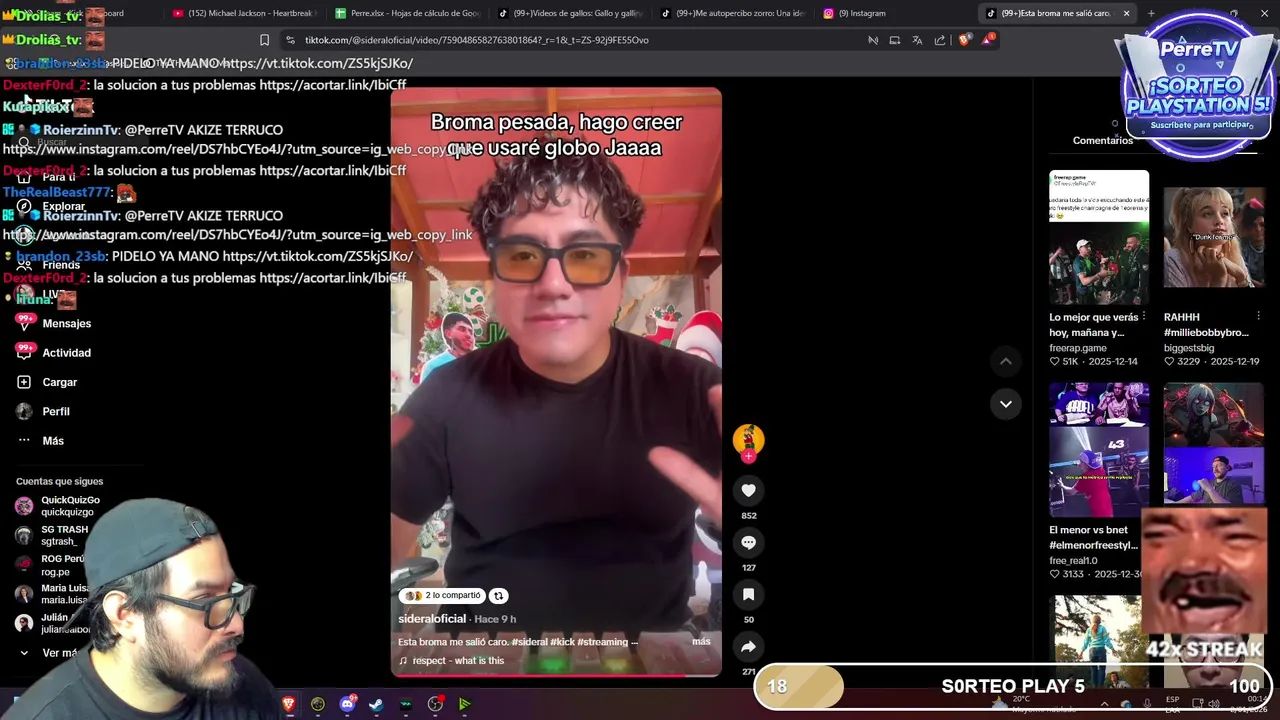This screenshot has width=1280, height=720.
Task: Go to next video with down chevron
Action: point(1006,404)
